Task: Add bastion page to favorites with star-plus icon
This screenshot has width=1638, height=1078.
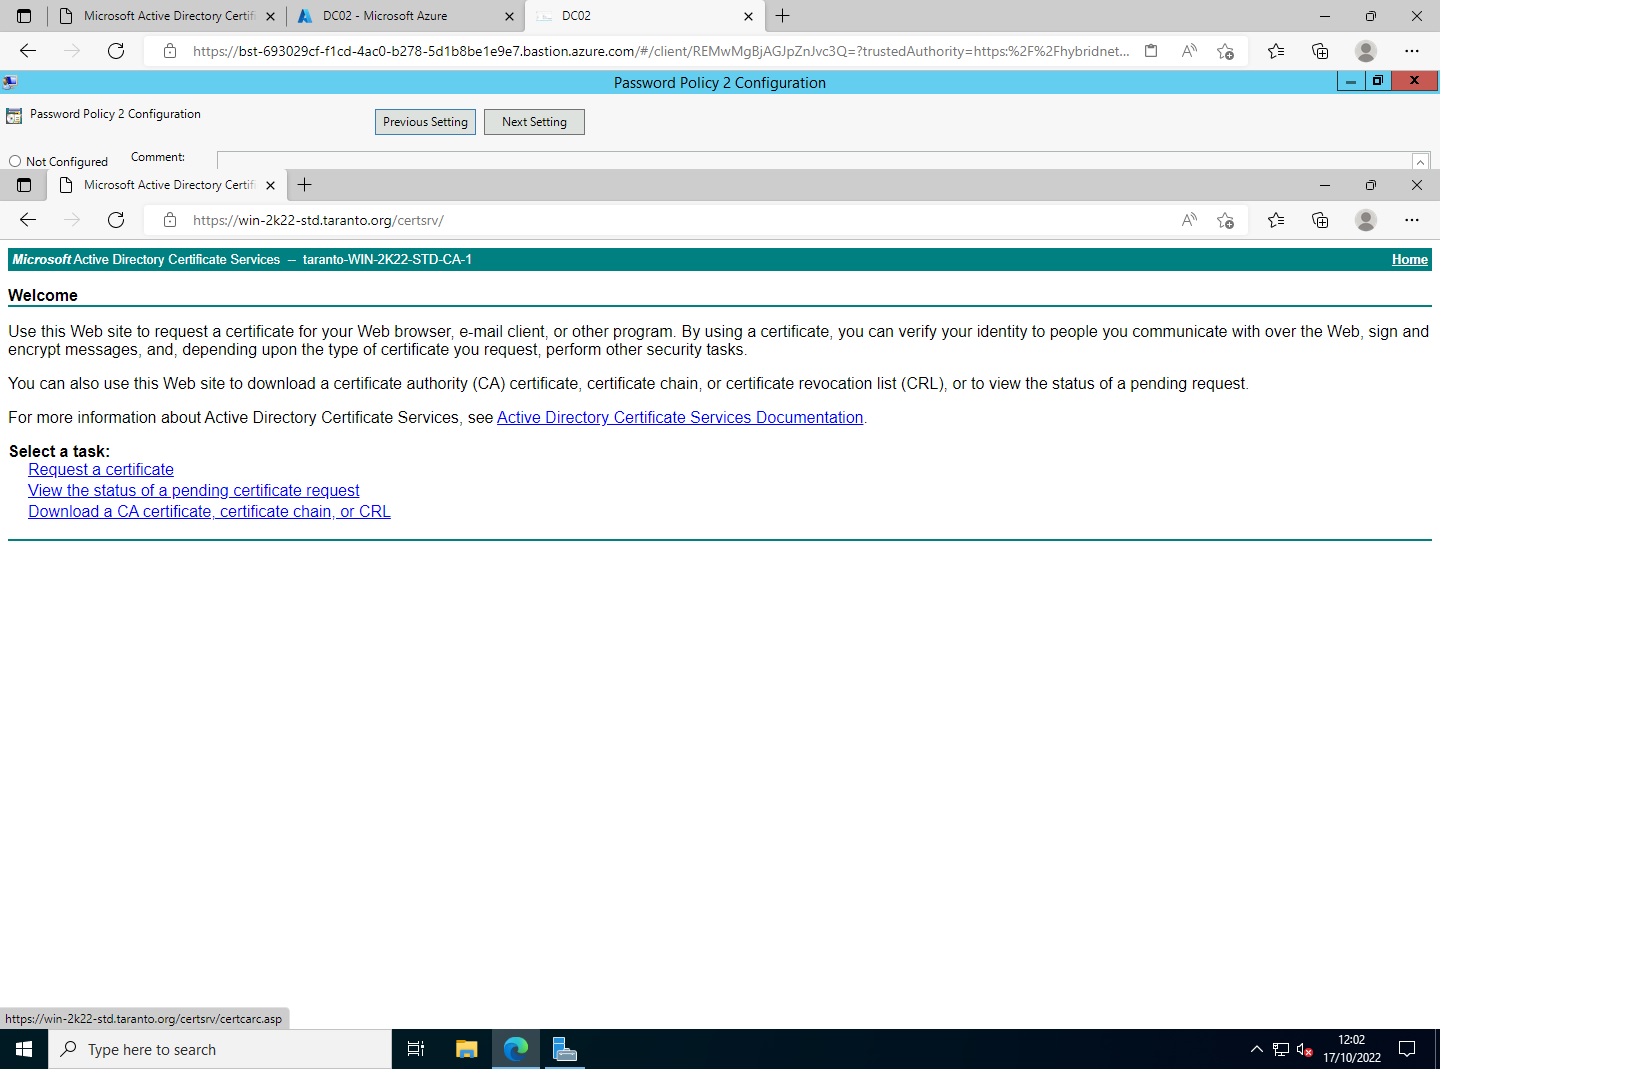Action: [1225, 51]
